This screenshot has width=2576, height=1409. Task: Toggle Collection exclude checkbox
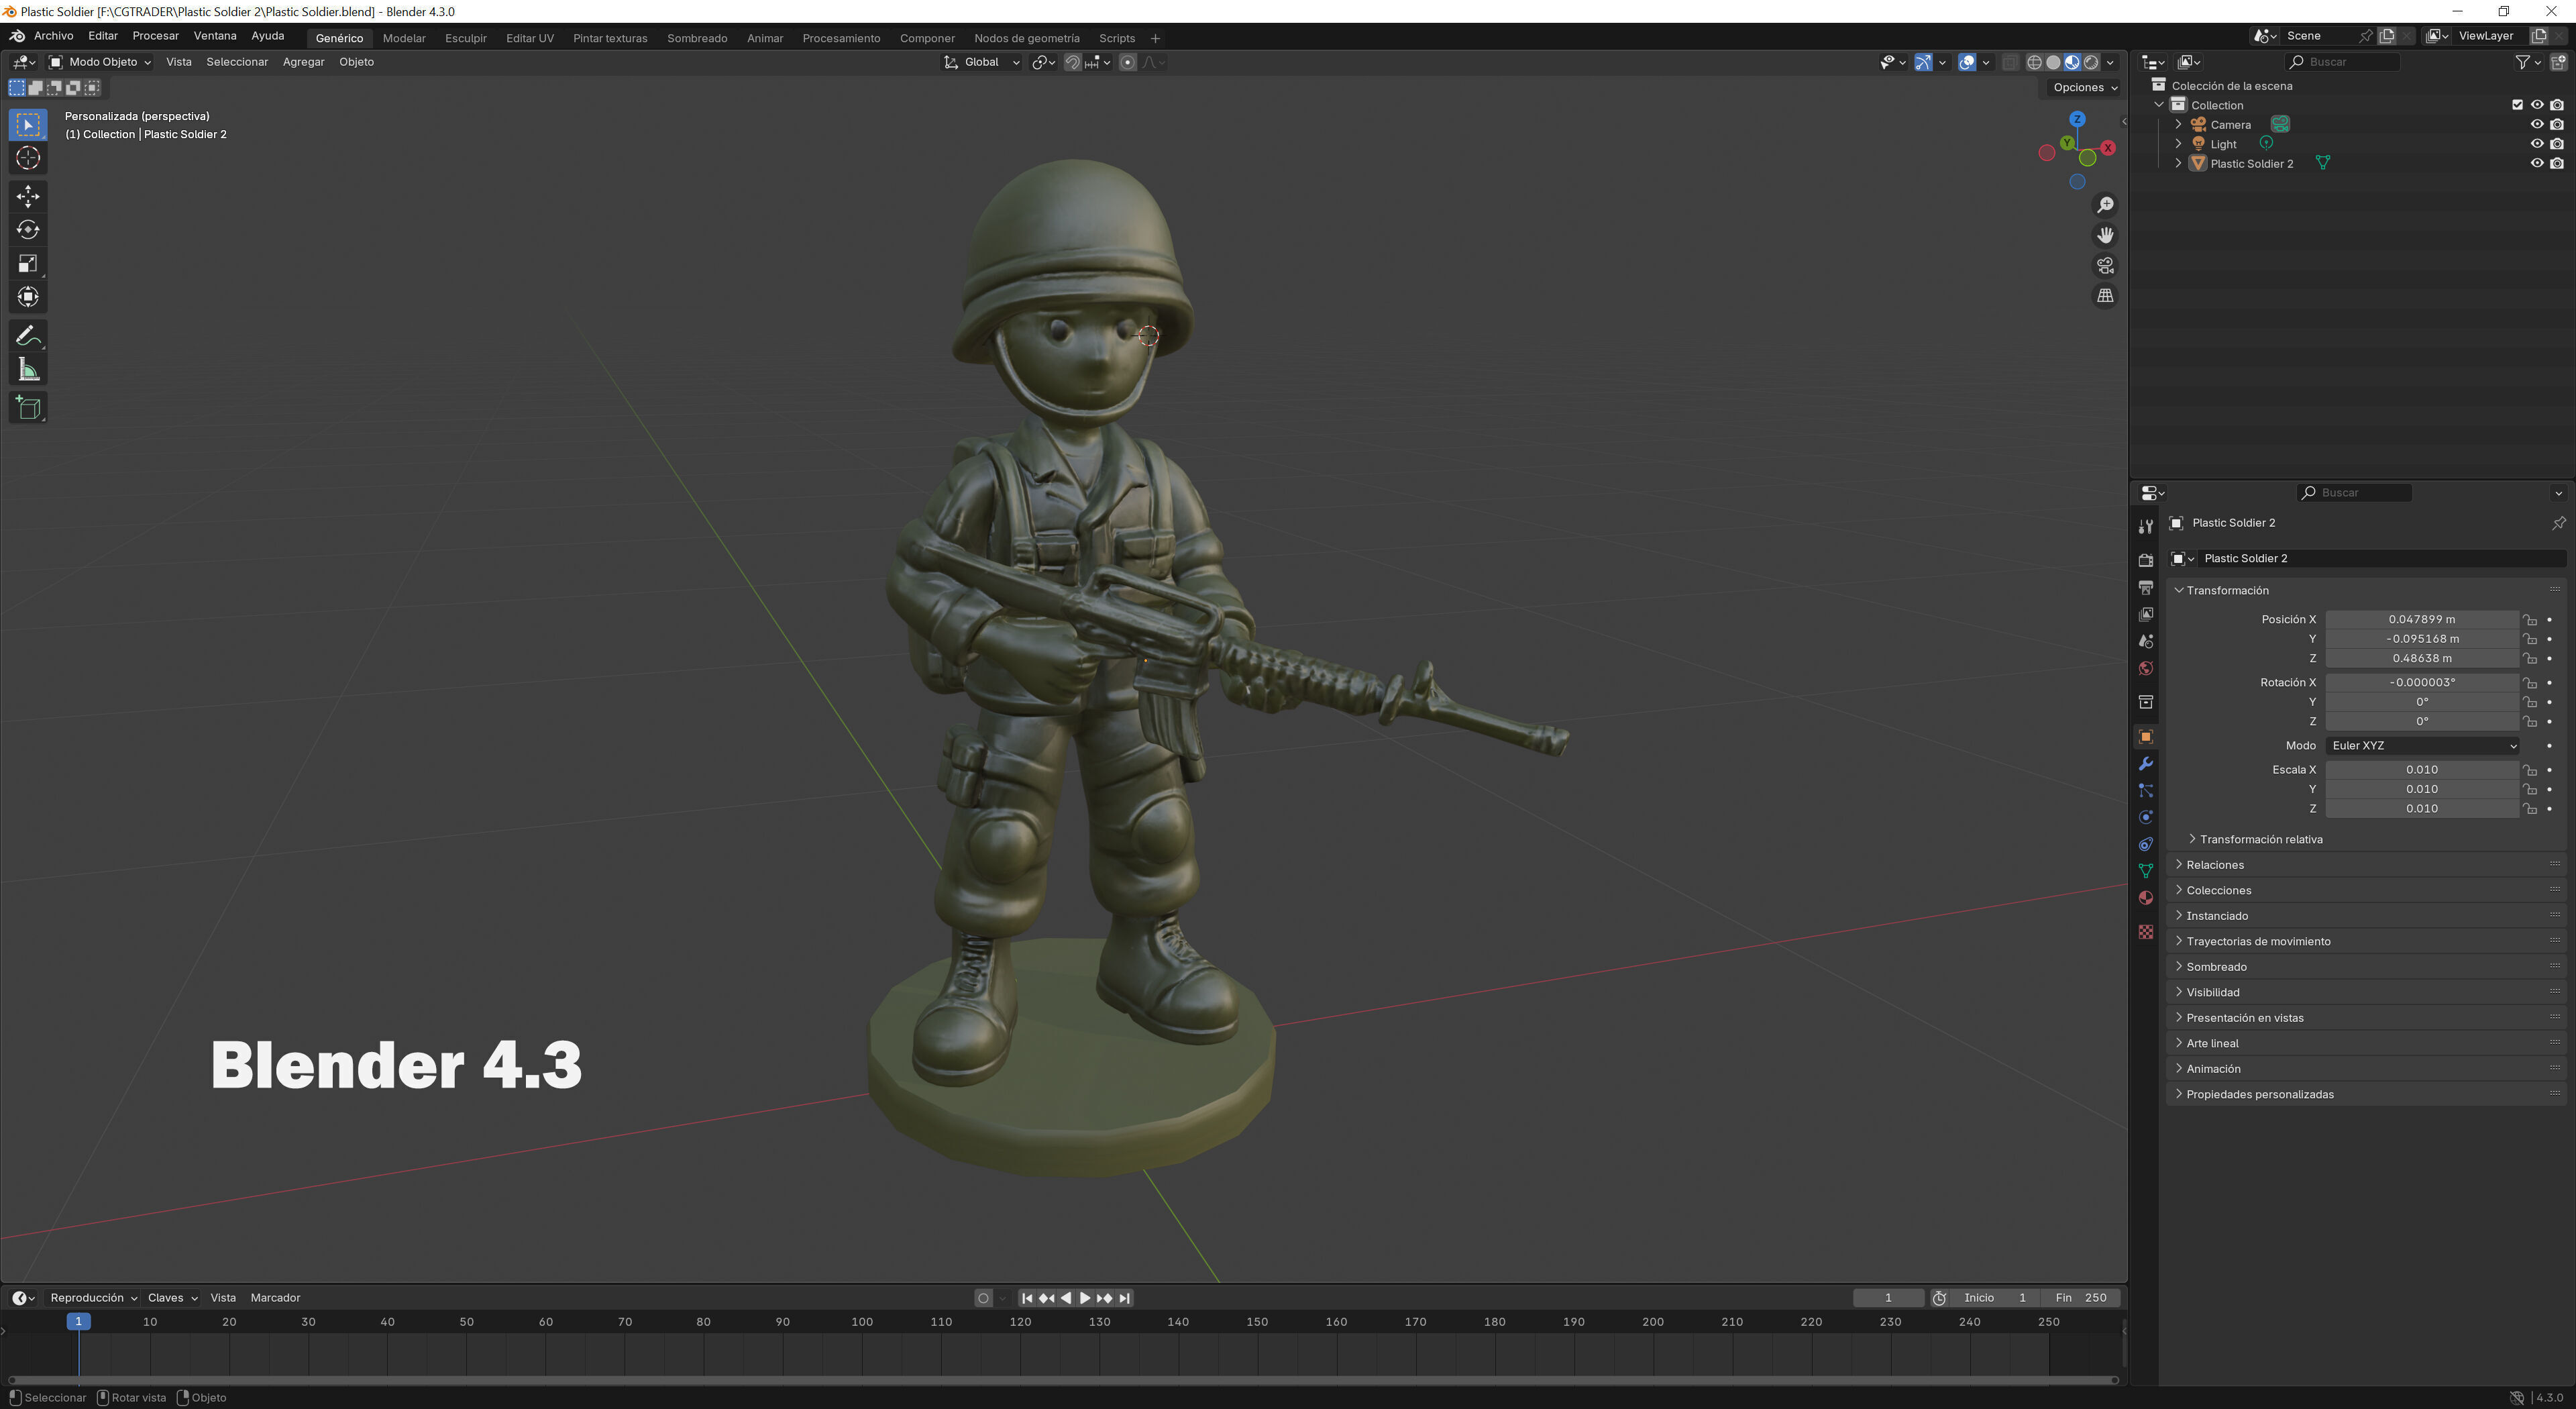click(2517, 105)
